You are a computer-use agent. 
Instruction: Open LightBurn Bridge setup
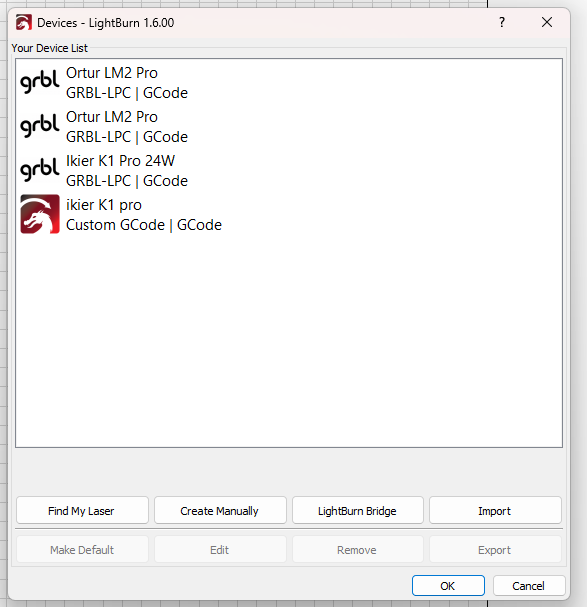357,511
